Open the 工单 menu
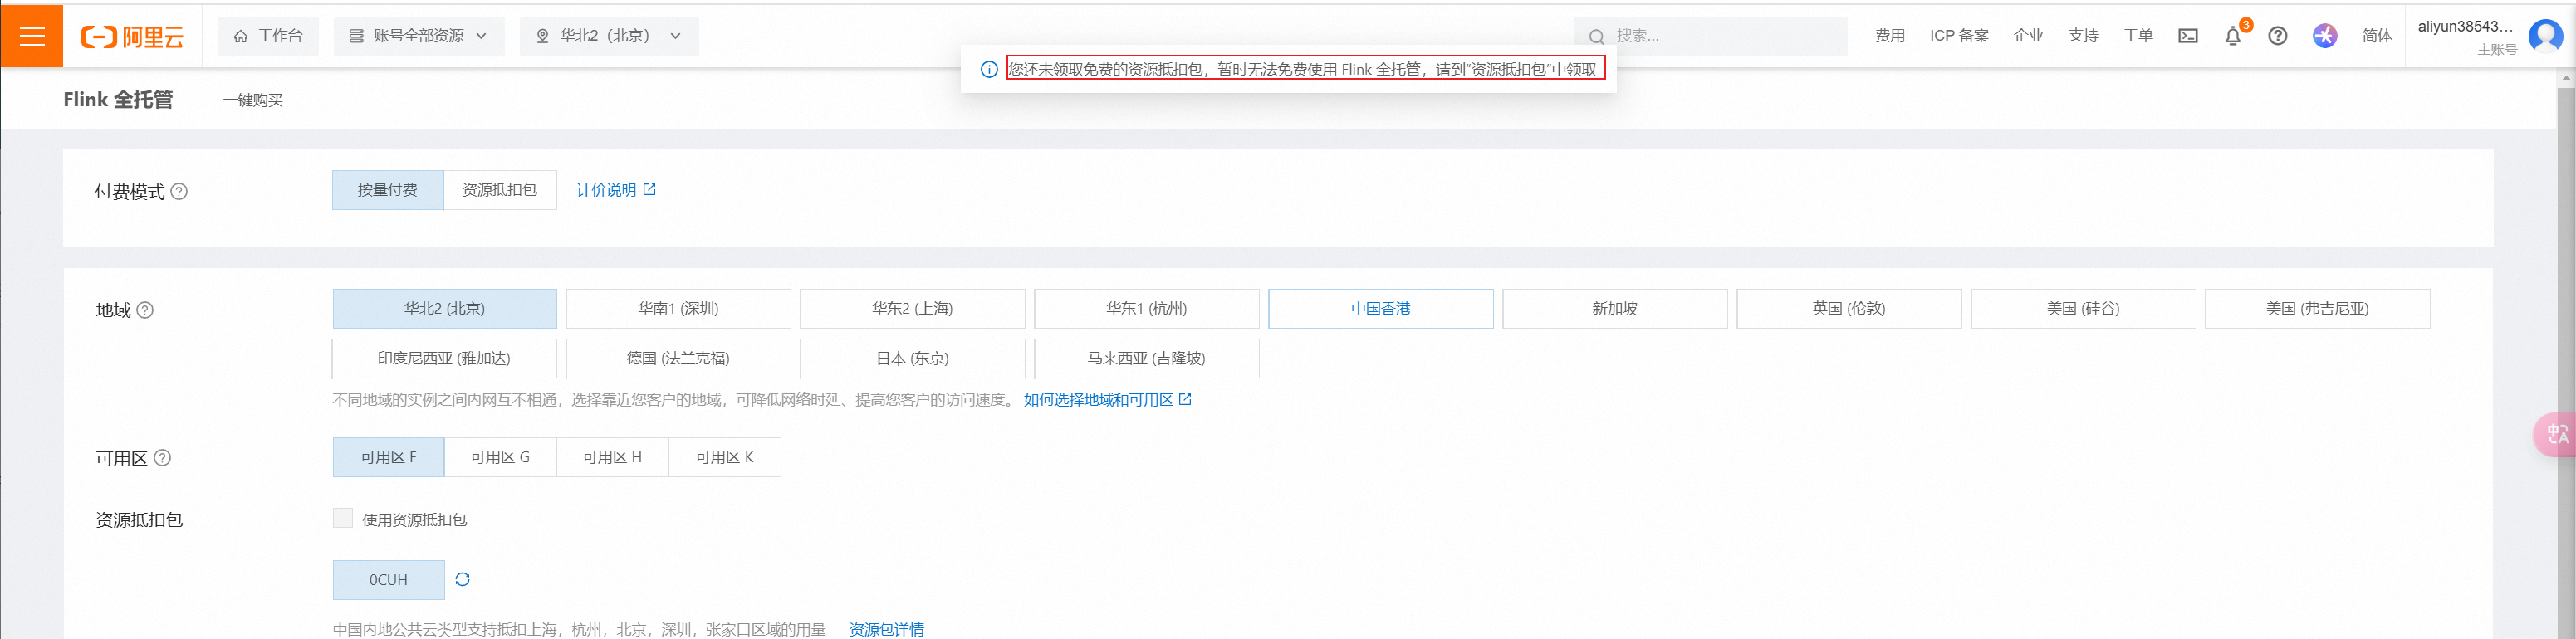The height and width of the screenshot is (639, 2576). (x=2138, y=36)
